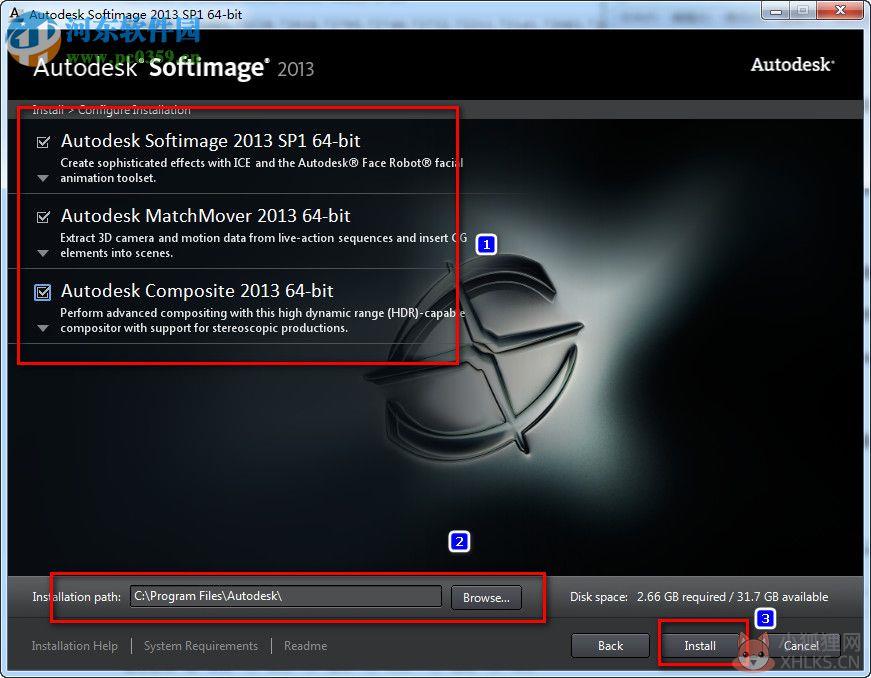Image resolution: width=871 pixels, height=678 pixels.
Task: Click the MatchMover description about 3D camera
Action: click(263, 245)
